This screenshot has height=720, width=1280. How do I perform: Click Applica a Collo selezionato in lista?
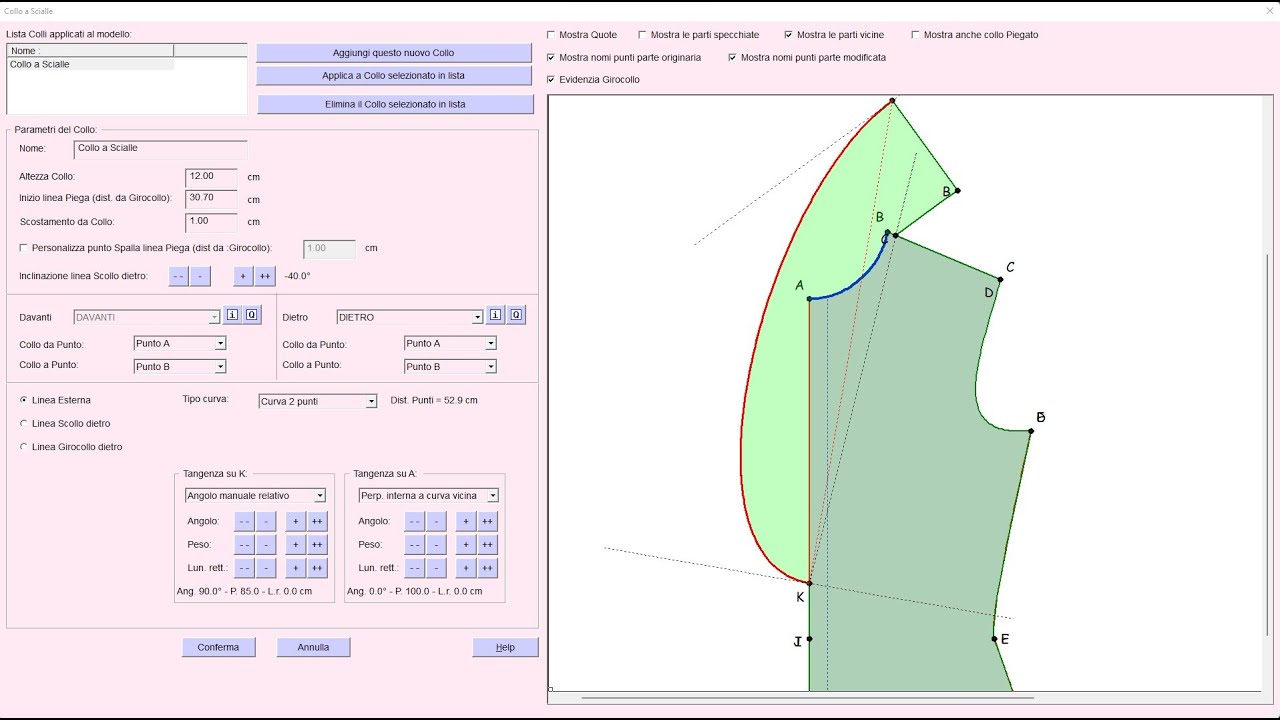[394, 76]
